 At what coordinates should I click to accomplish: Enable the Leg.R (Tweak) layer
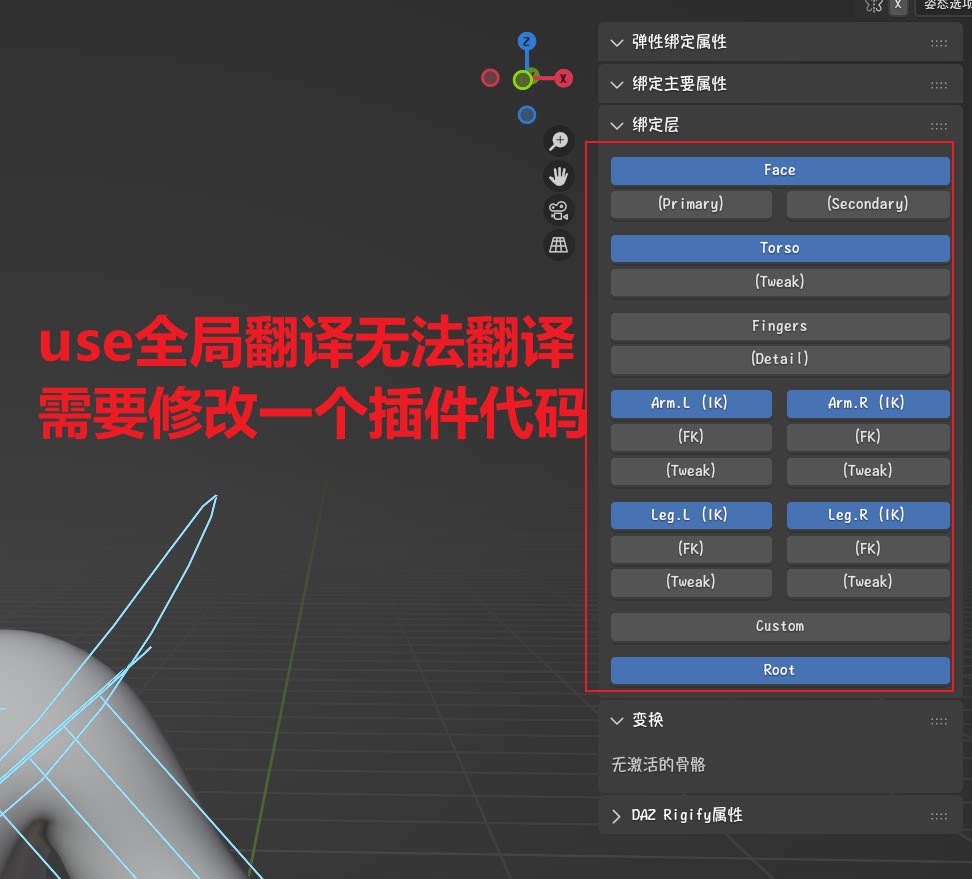868,583
